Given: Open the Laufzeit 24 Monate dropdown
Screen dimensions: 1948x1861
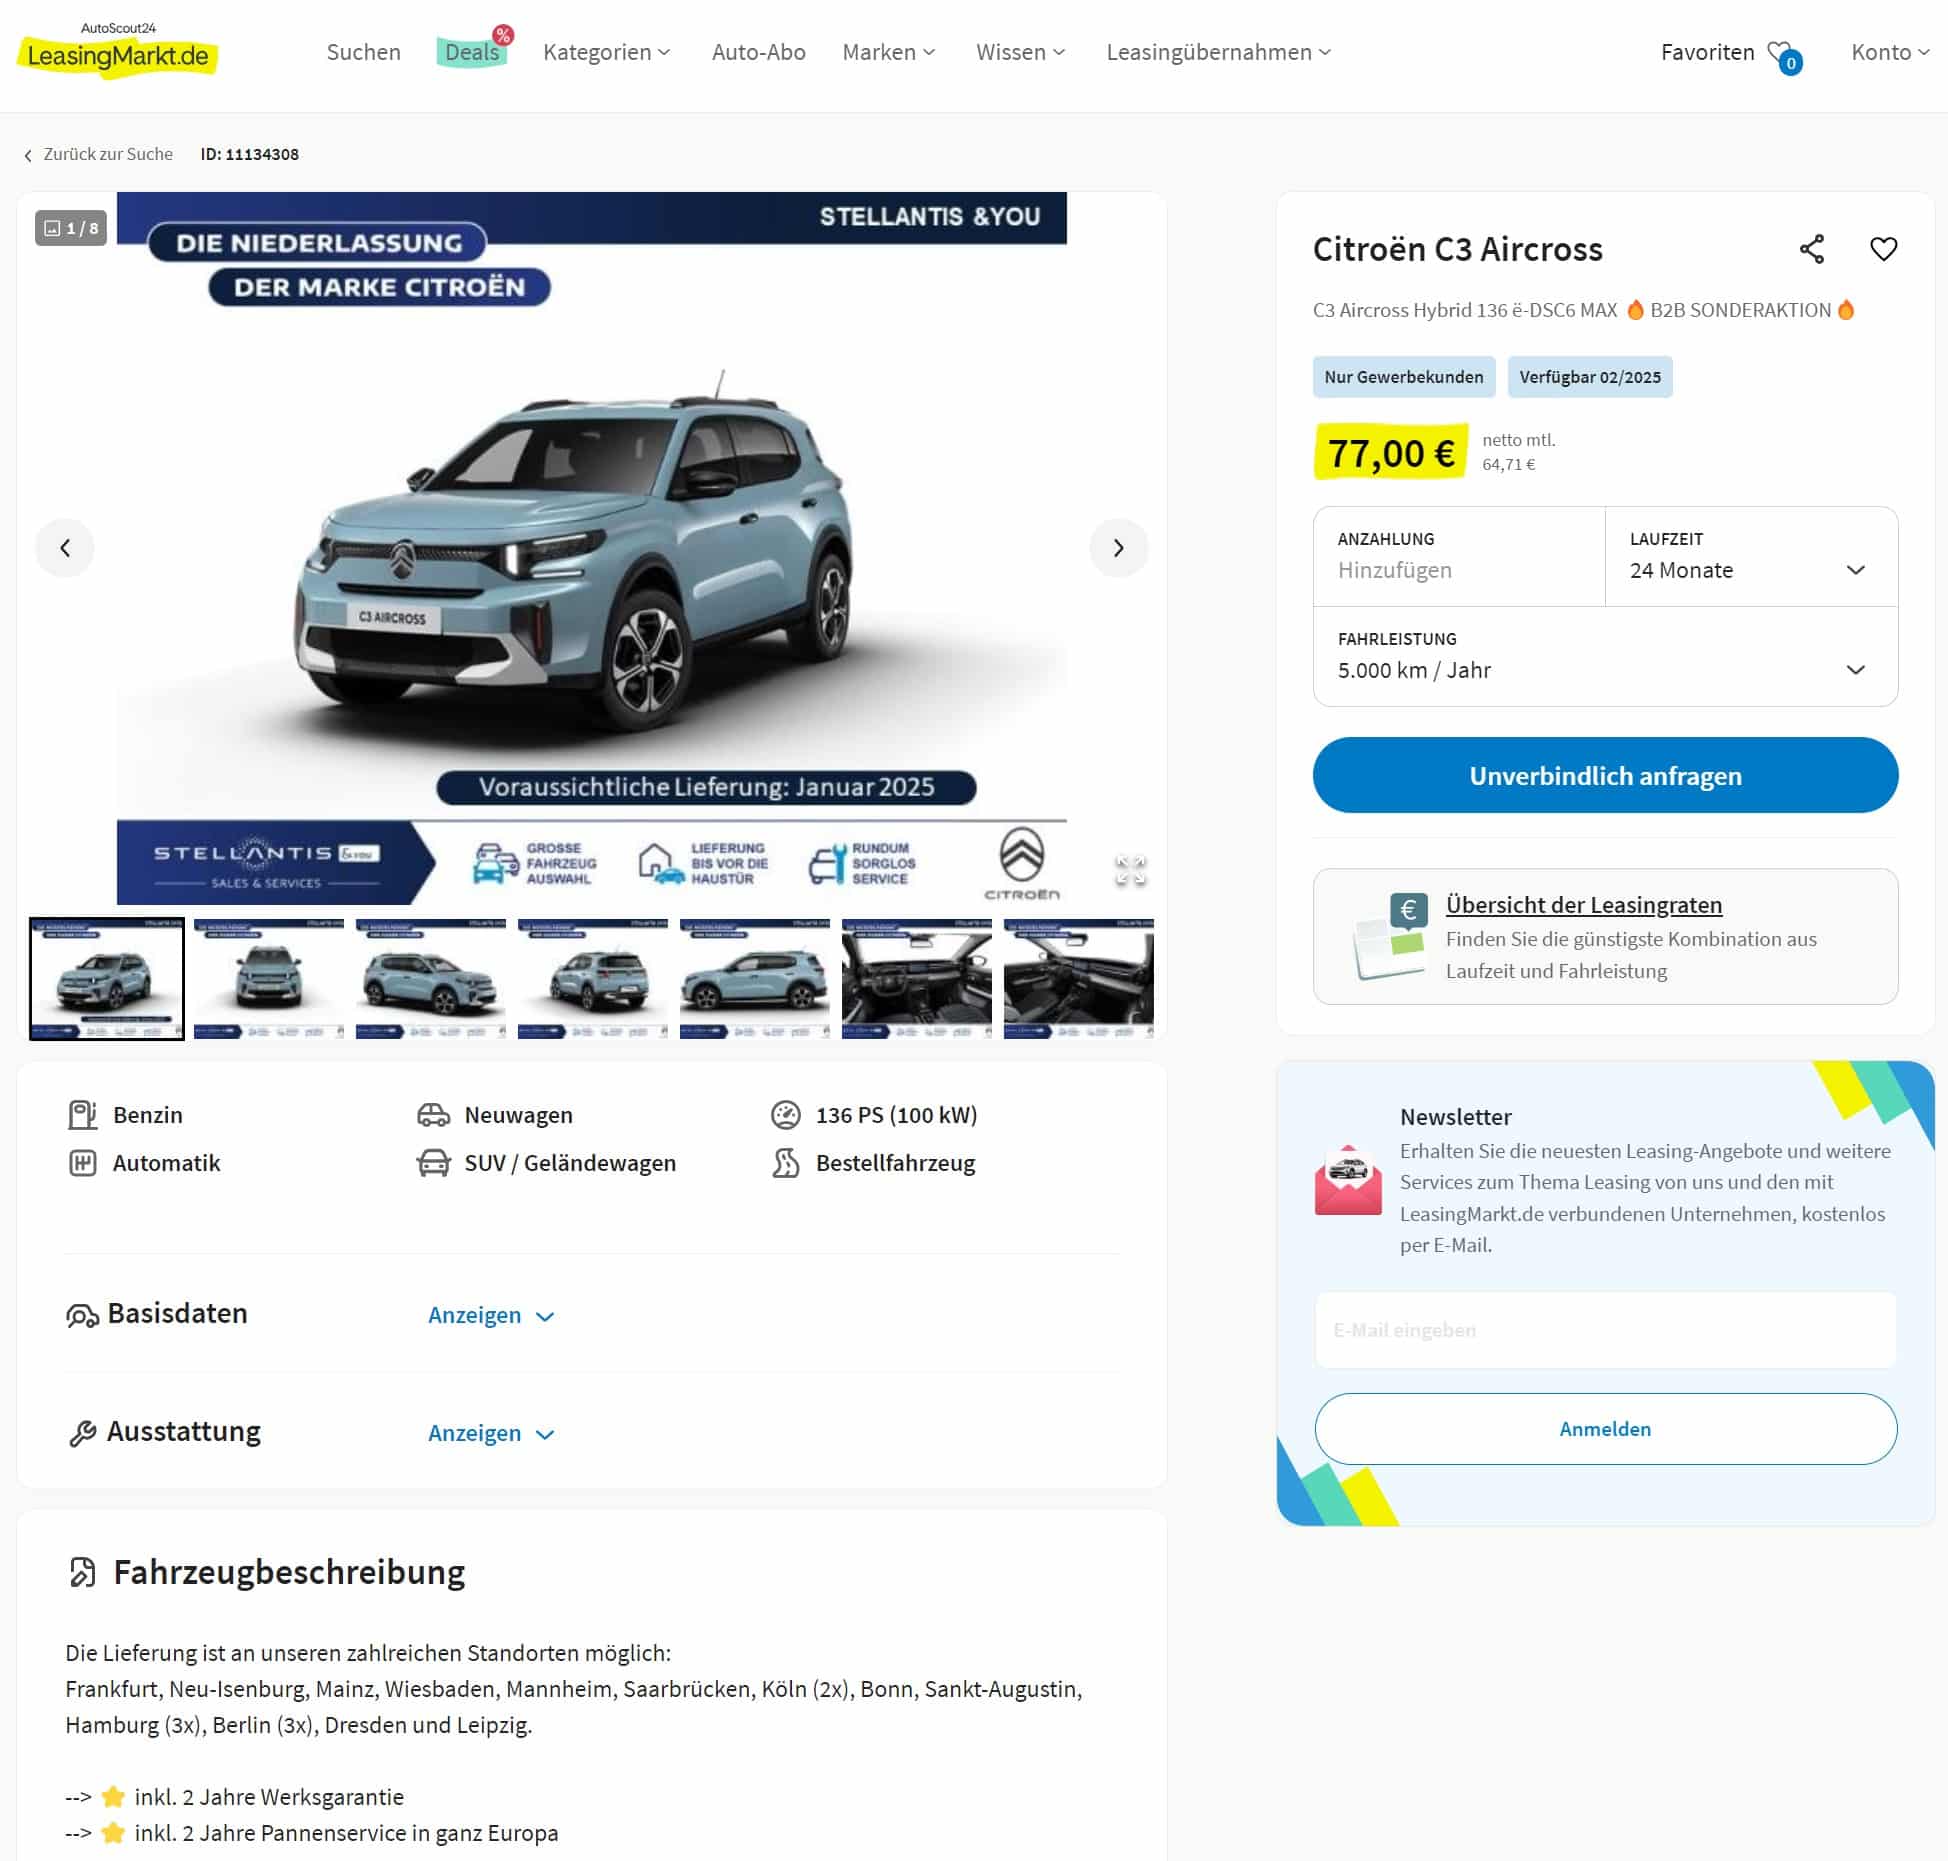Looking at the screenshot, I should click(1751, 556).
